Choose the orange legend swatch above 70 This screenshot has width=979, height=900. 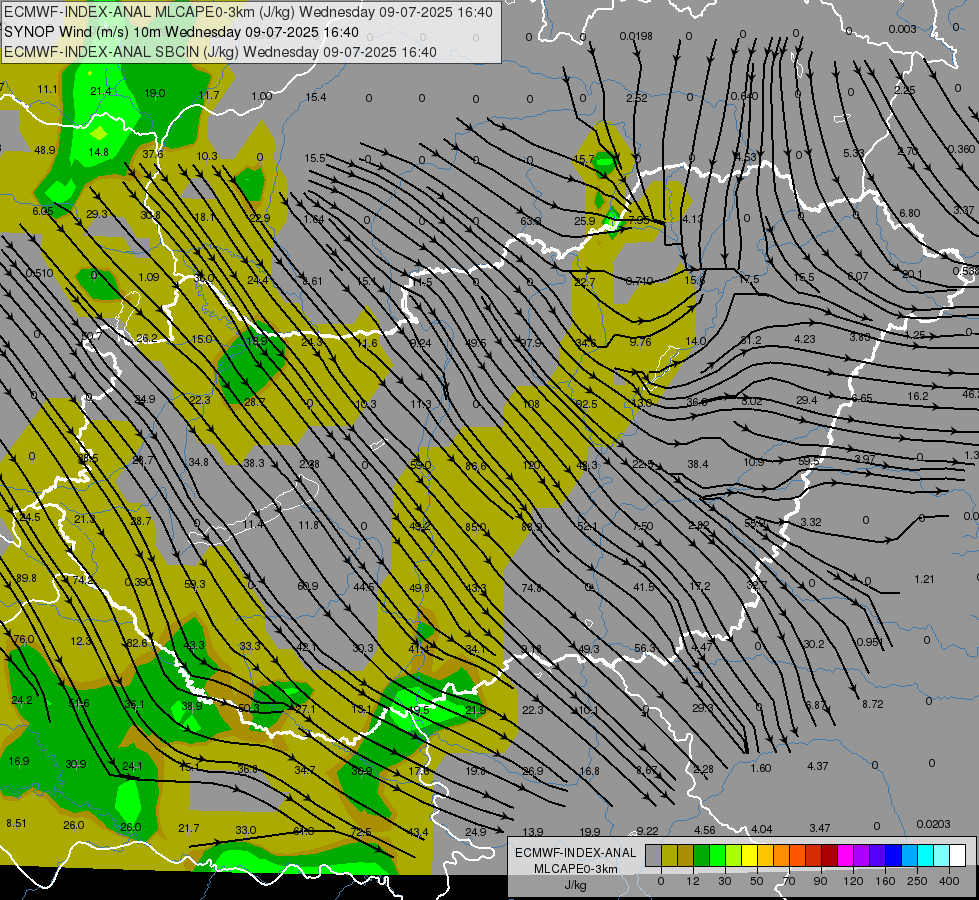point(782,855)
